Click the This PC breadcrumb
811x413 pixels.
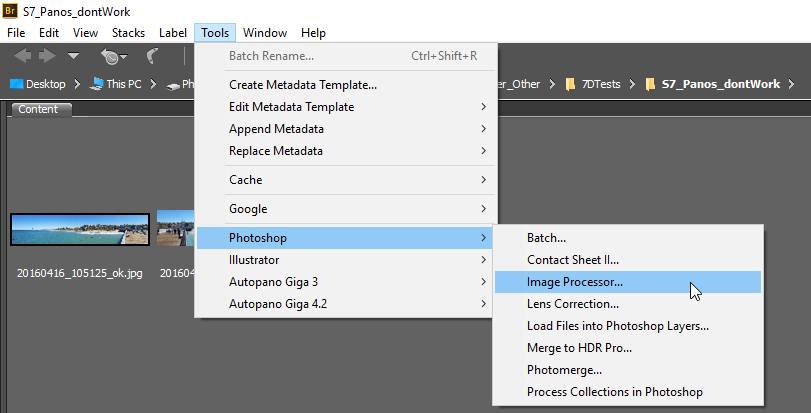124,84
